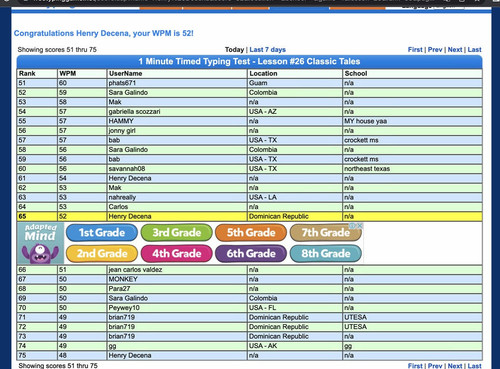The height and width of the screenshot is (369, 500).
Task: Click Sara Galindo in rank 69 row
Action: pyautogui.click(x=128, y=298)
